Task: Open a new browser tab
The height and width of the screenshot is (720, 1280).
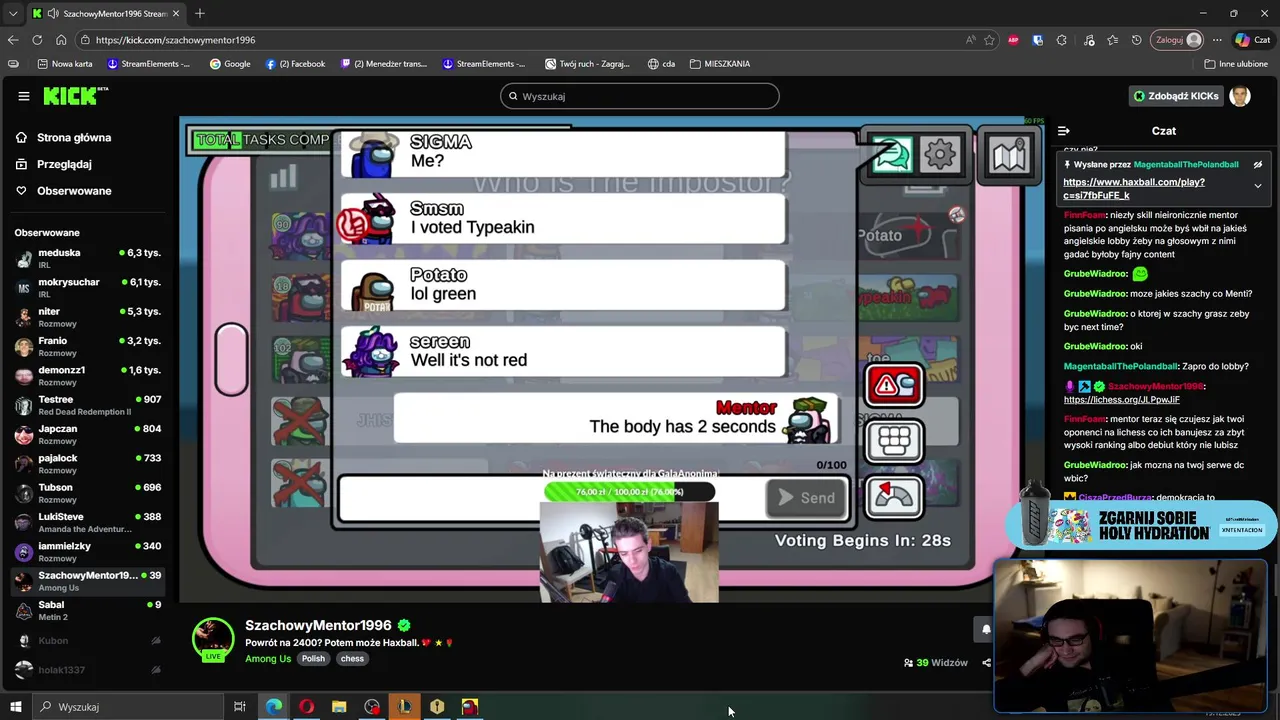Action: [200, 14]
